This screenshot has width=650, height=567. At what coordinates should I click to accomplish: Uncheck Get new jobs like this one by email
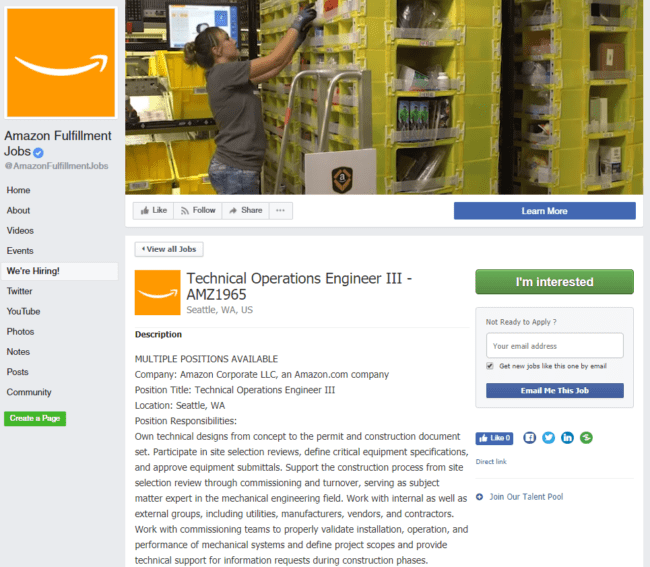[x=490, y=366]
